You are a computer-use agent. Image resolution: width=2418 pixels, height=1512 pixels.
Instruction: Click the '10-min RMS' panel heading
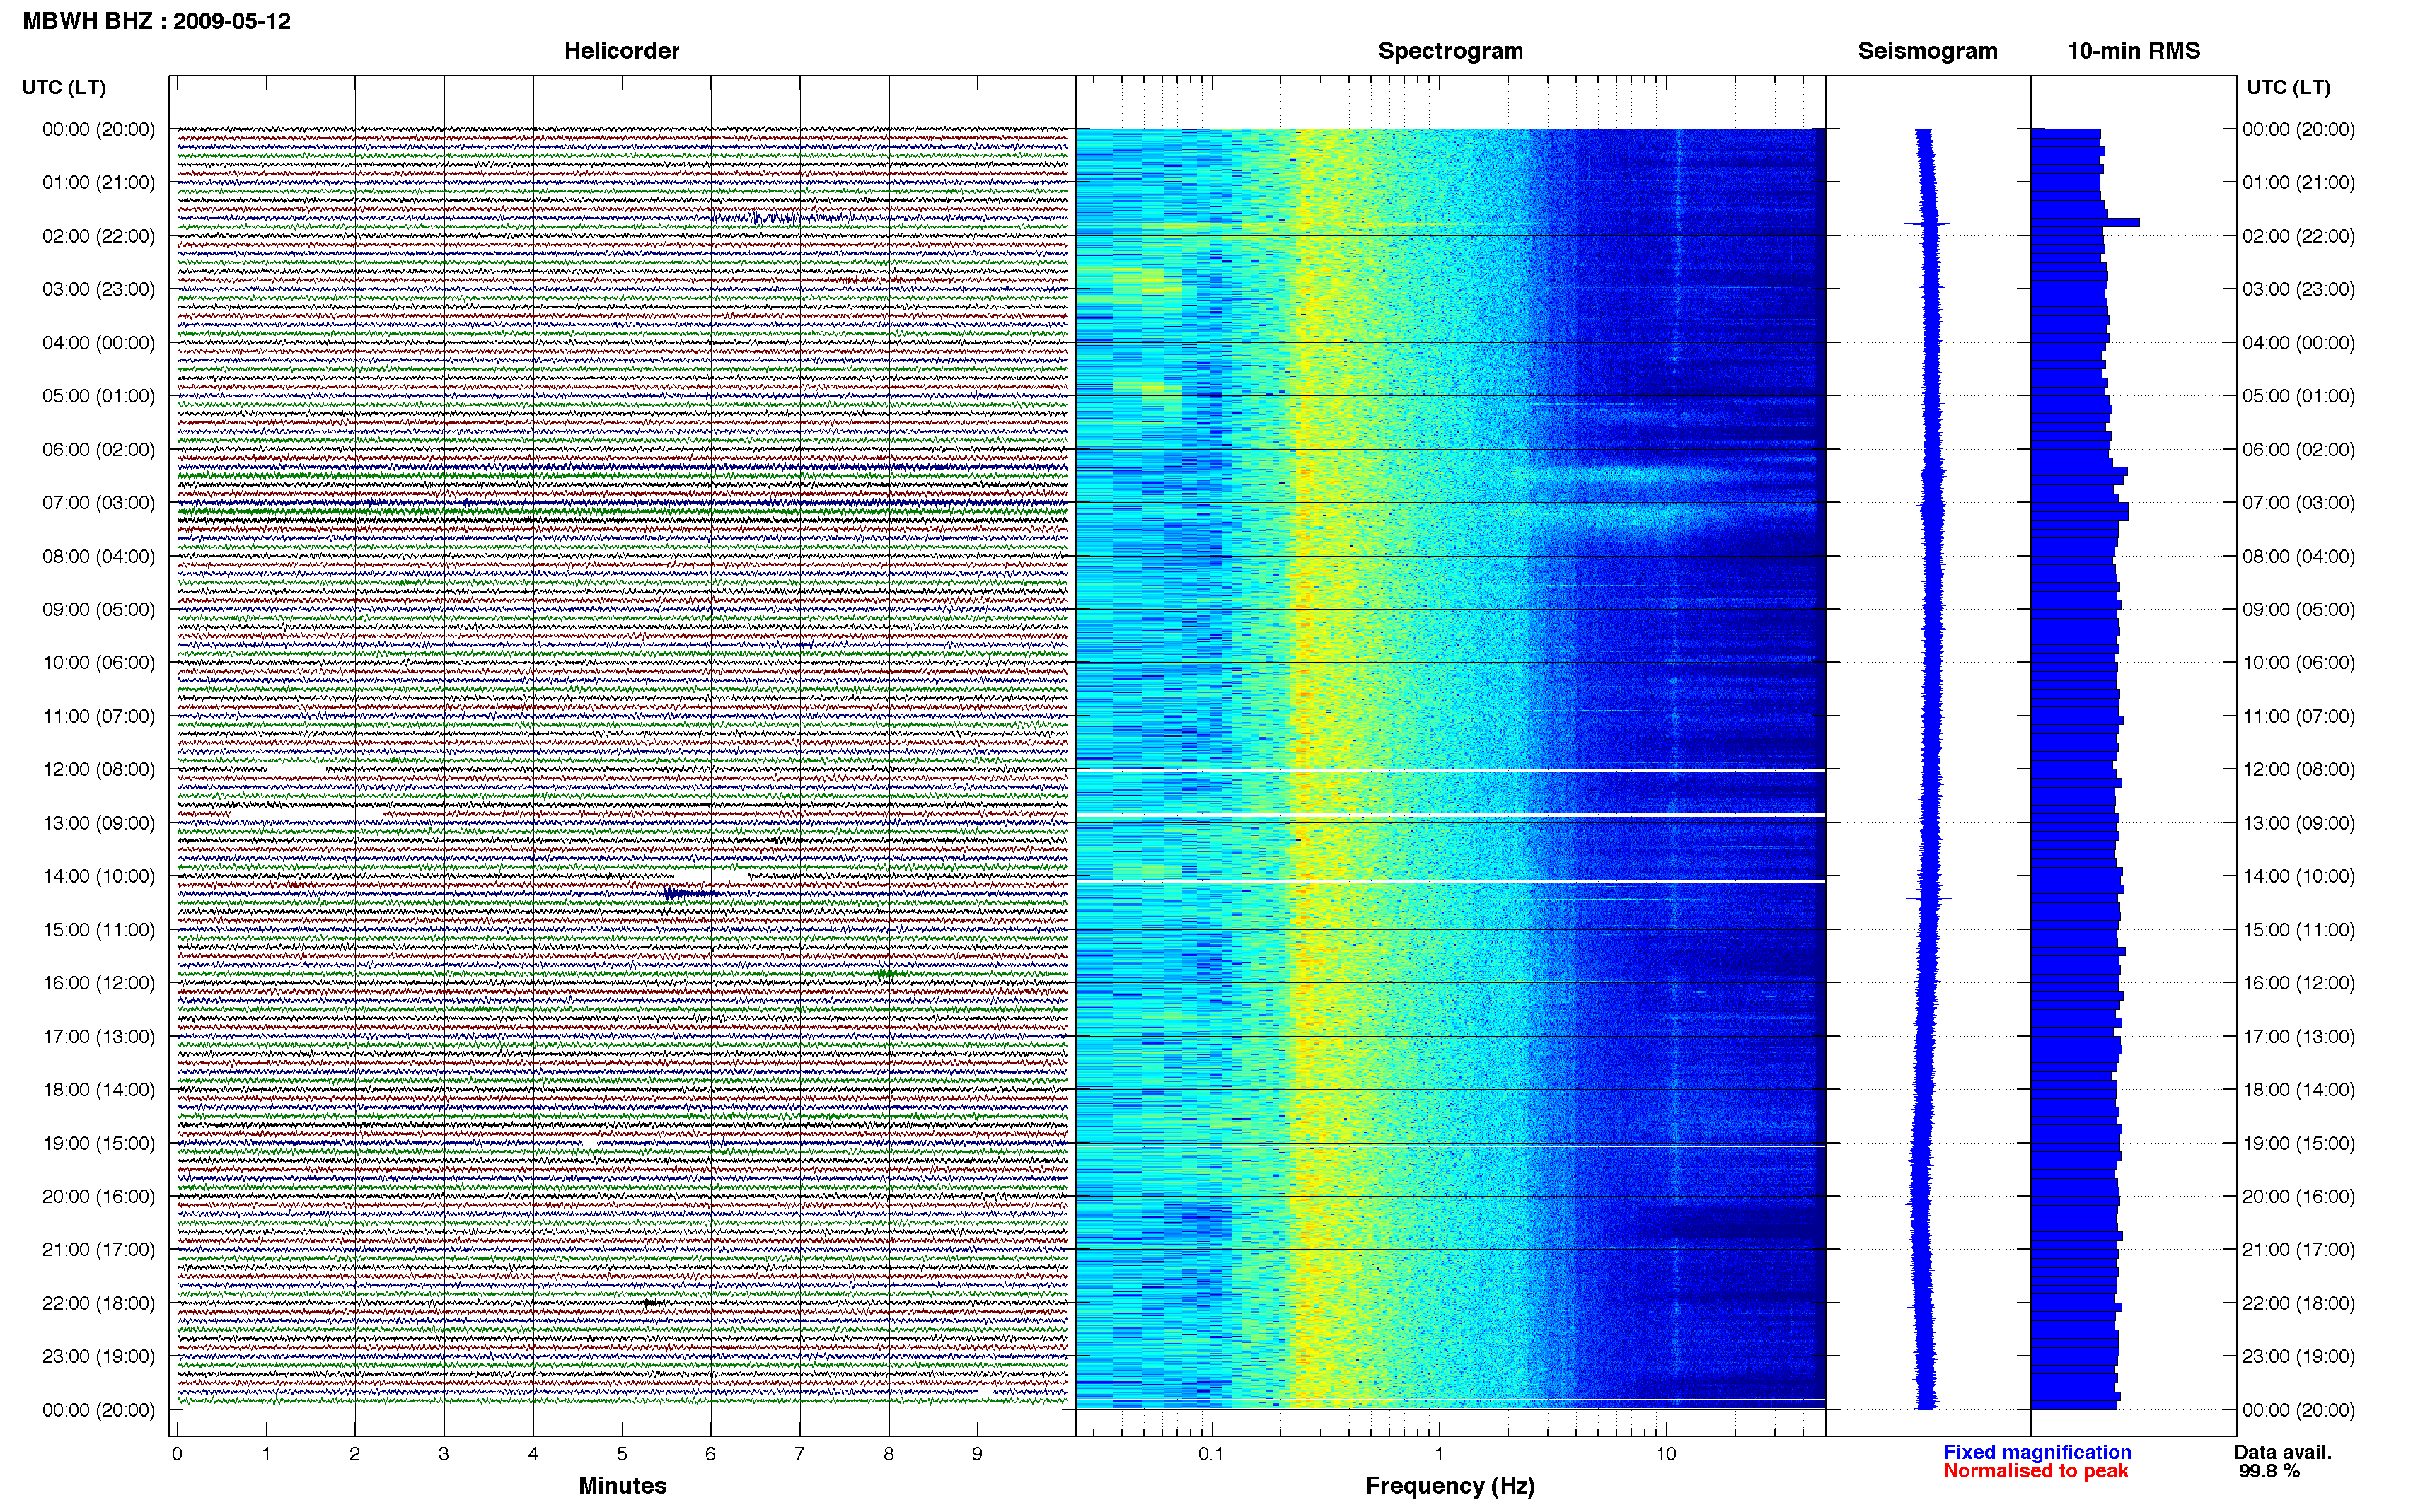click(x=2133, y=51)
